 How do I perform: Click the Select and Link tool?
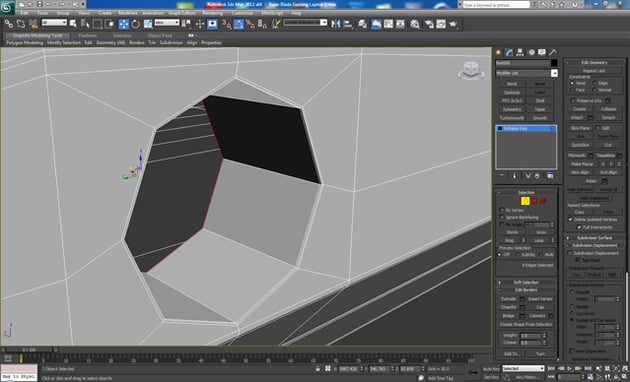tap(9, 24)
